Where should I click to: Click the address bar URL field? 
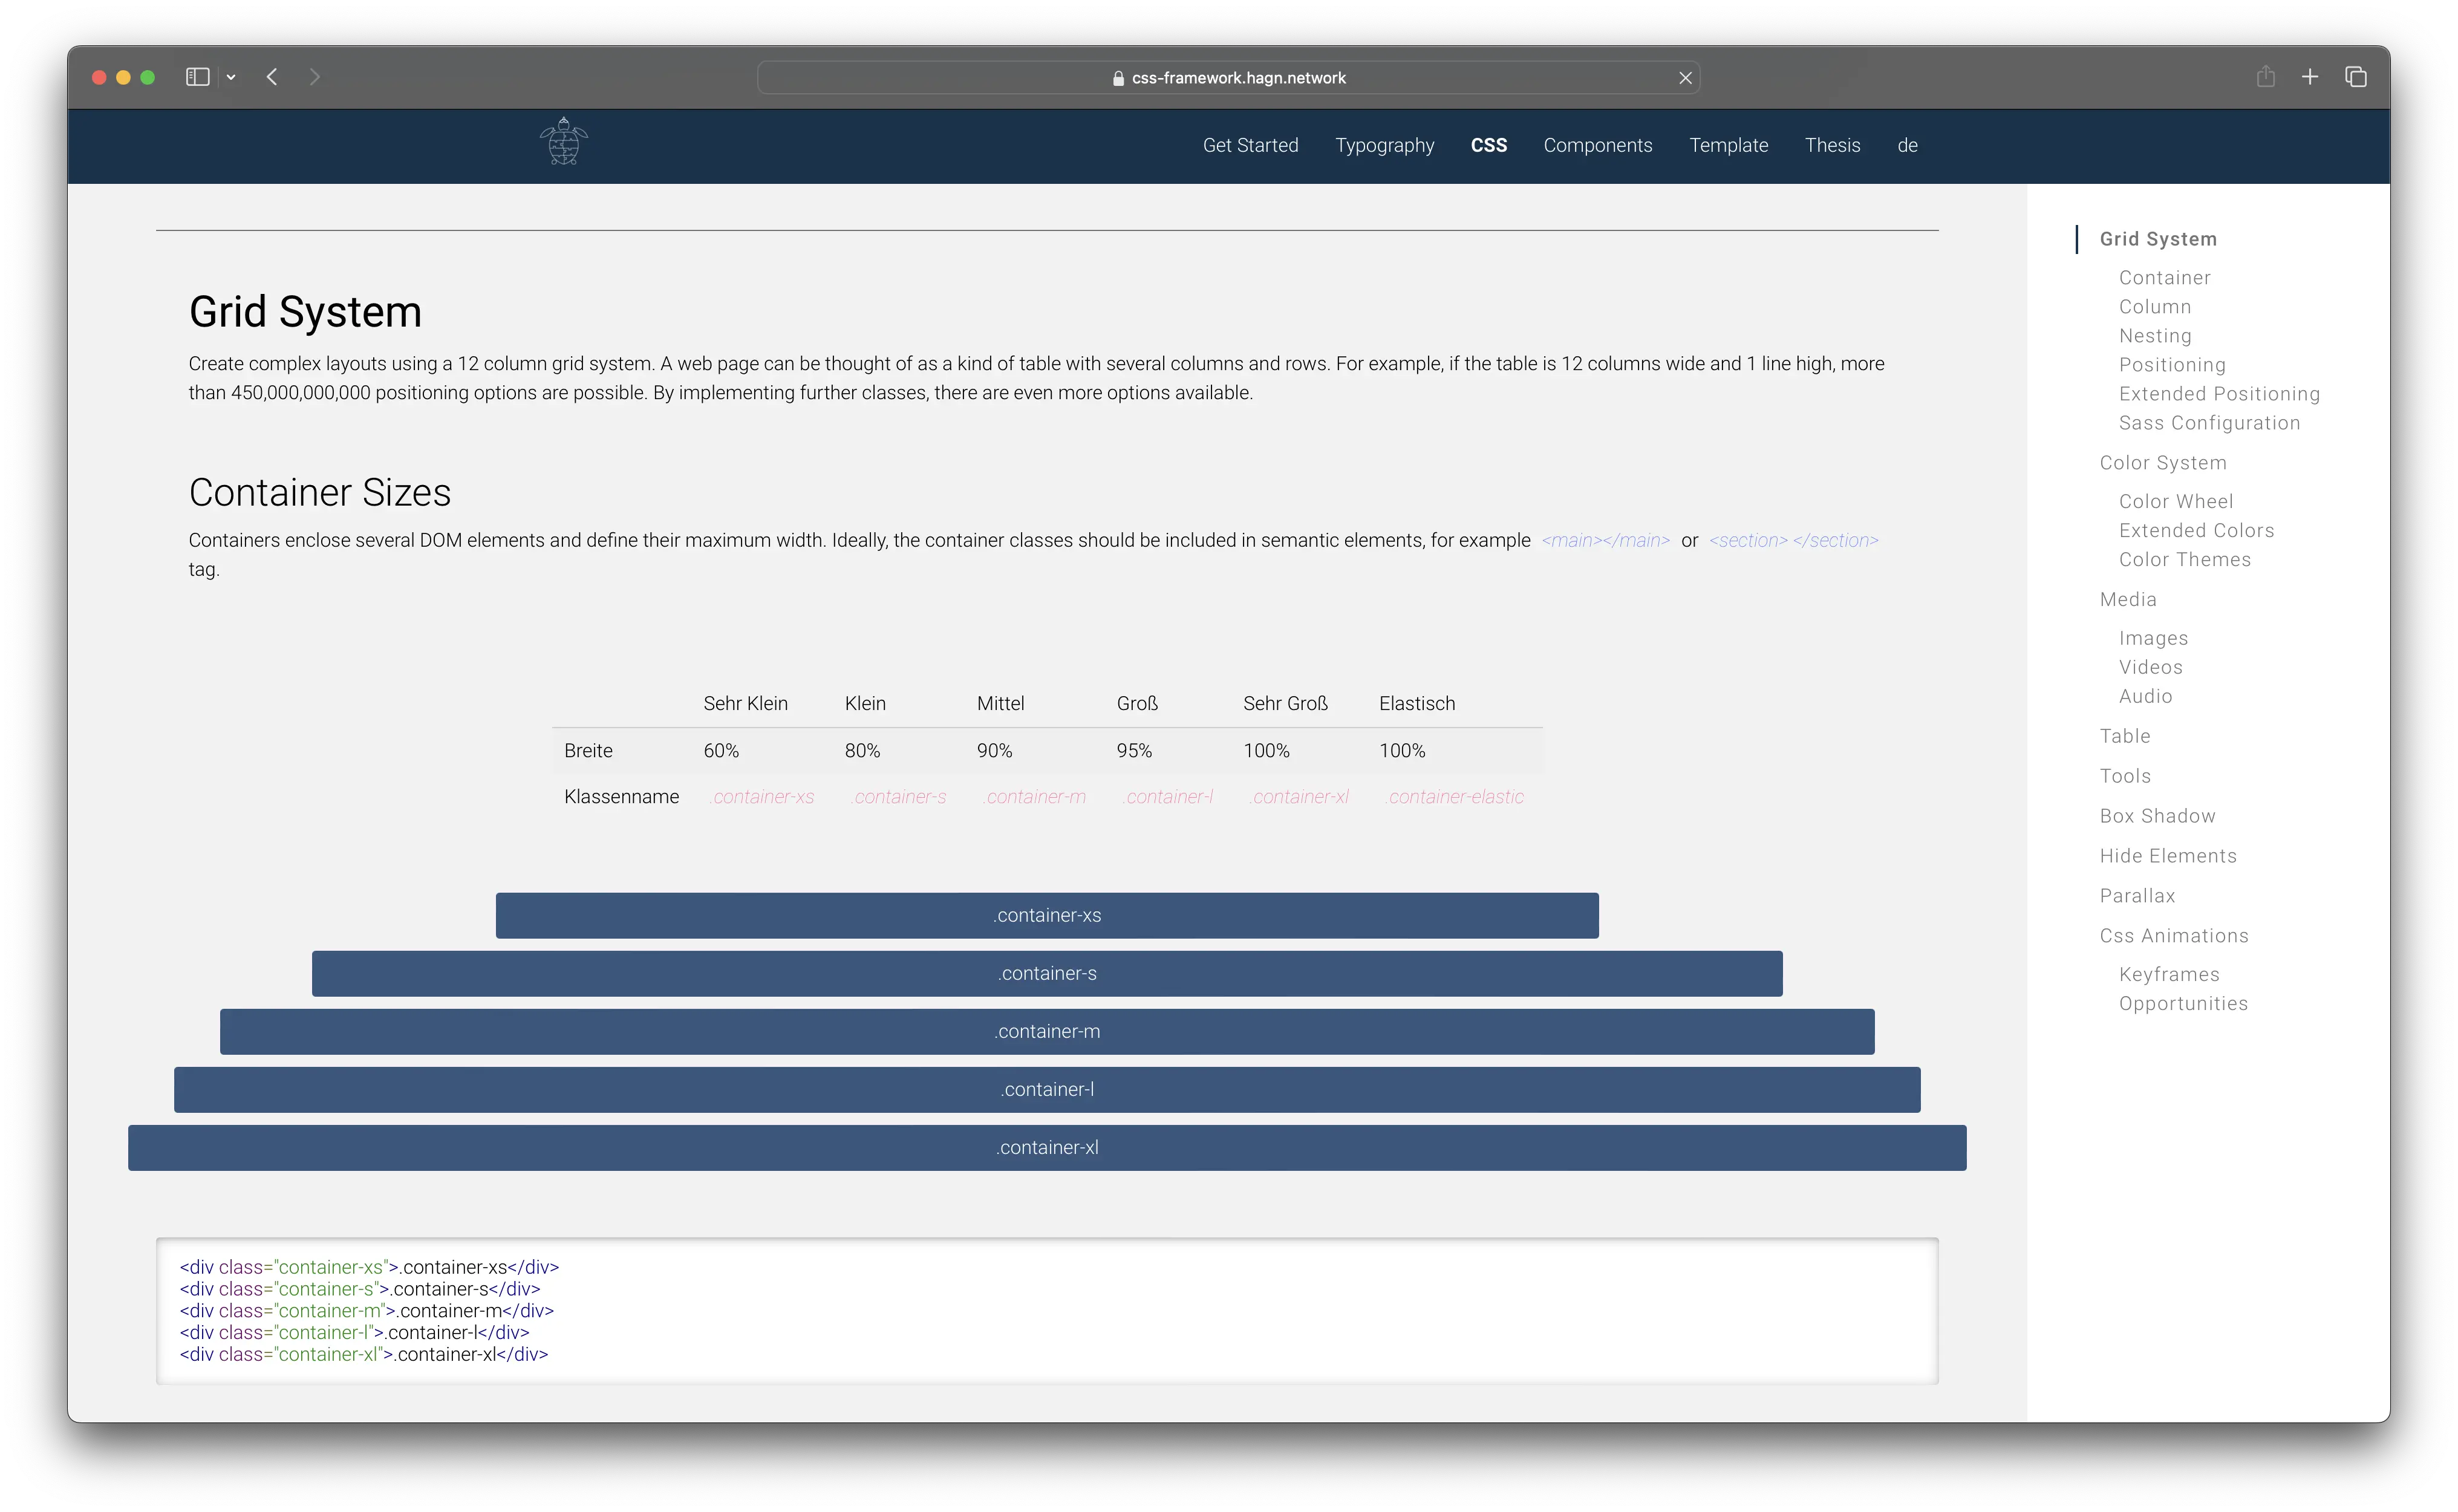[1228, 78]
